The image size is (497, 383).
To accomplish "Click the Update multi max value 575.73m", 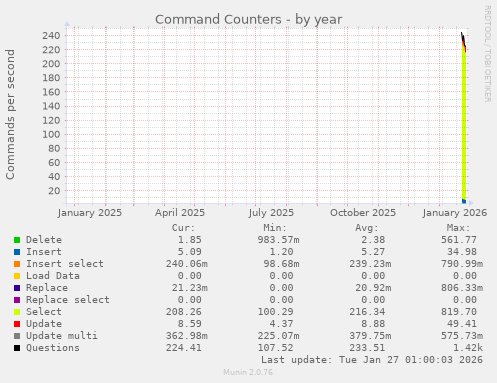I will [x=462, y=336].
